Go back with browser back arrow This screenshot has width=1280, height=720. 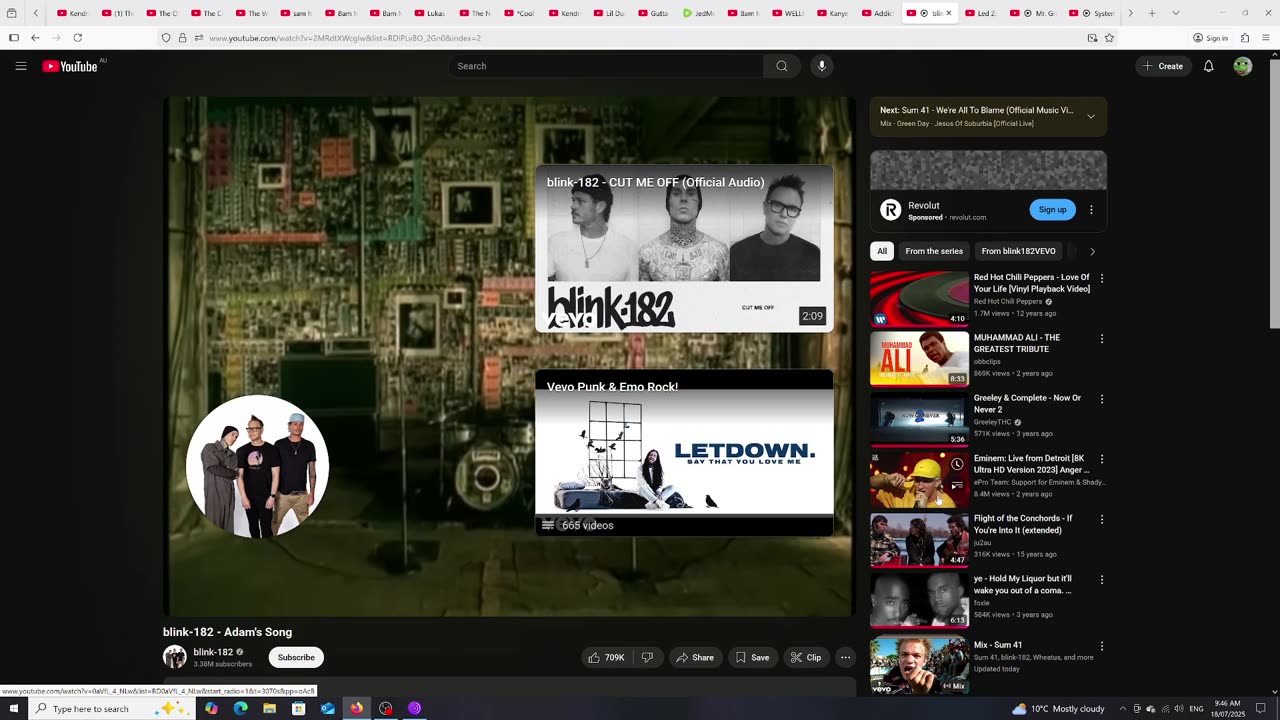pos(35,38)
